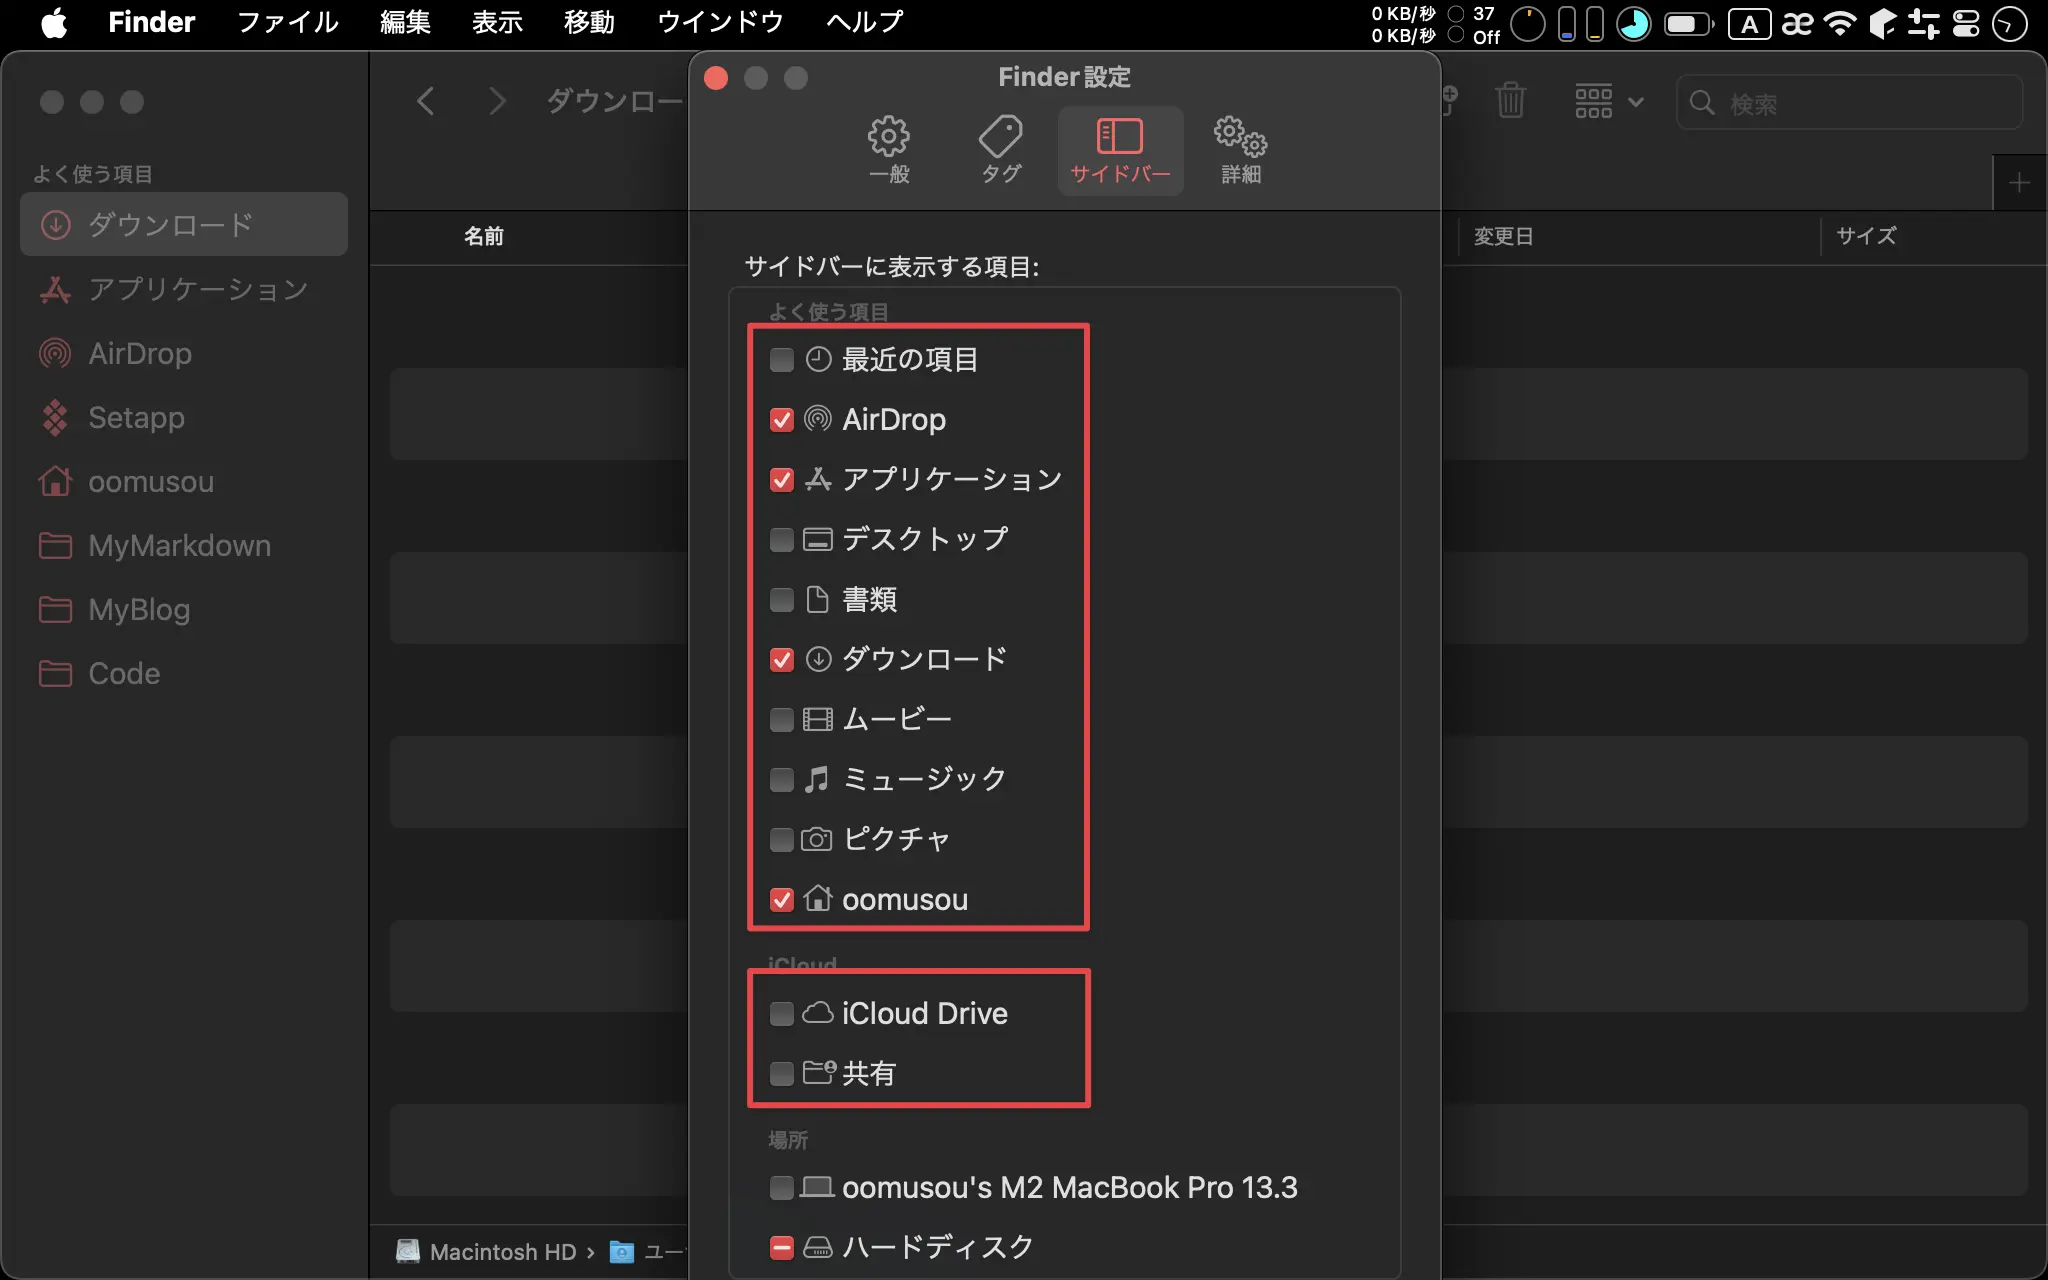The image size is (2048, 1280).
Task: Uncheck the AirDrop checkbox in settings
Action: 782,420
